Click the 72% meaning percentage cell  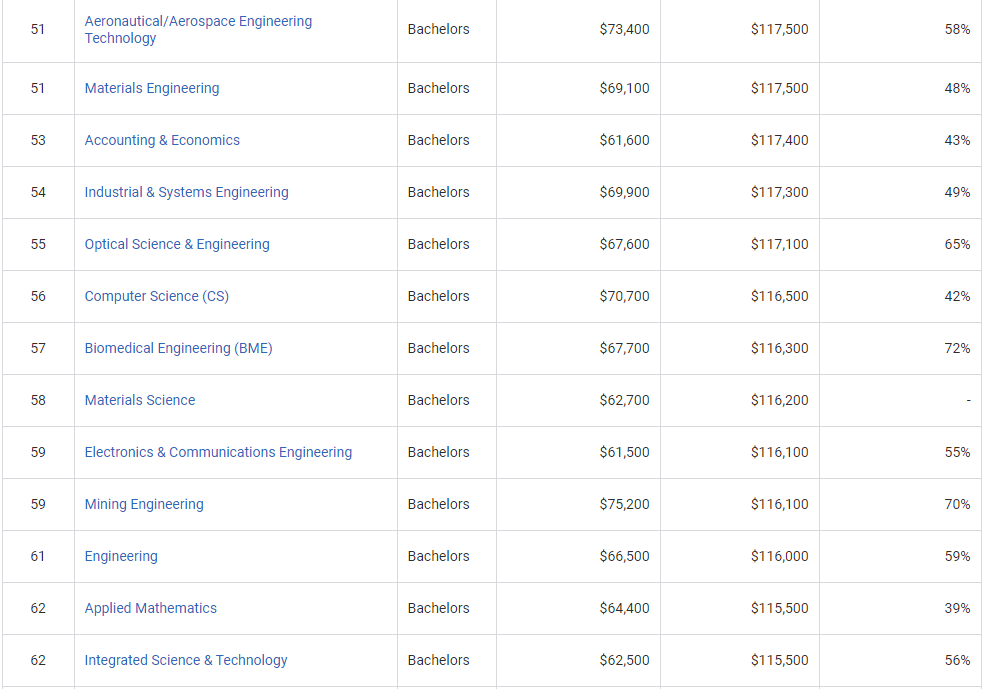click(x=957, y=348)
